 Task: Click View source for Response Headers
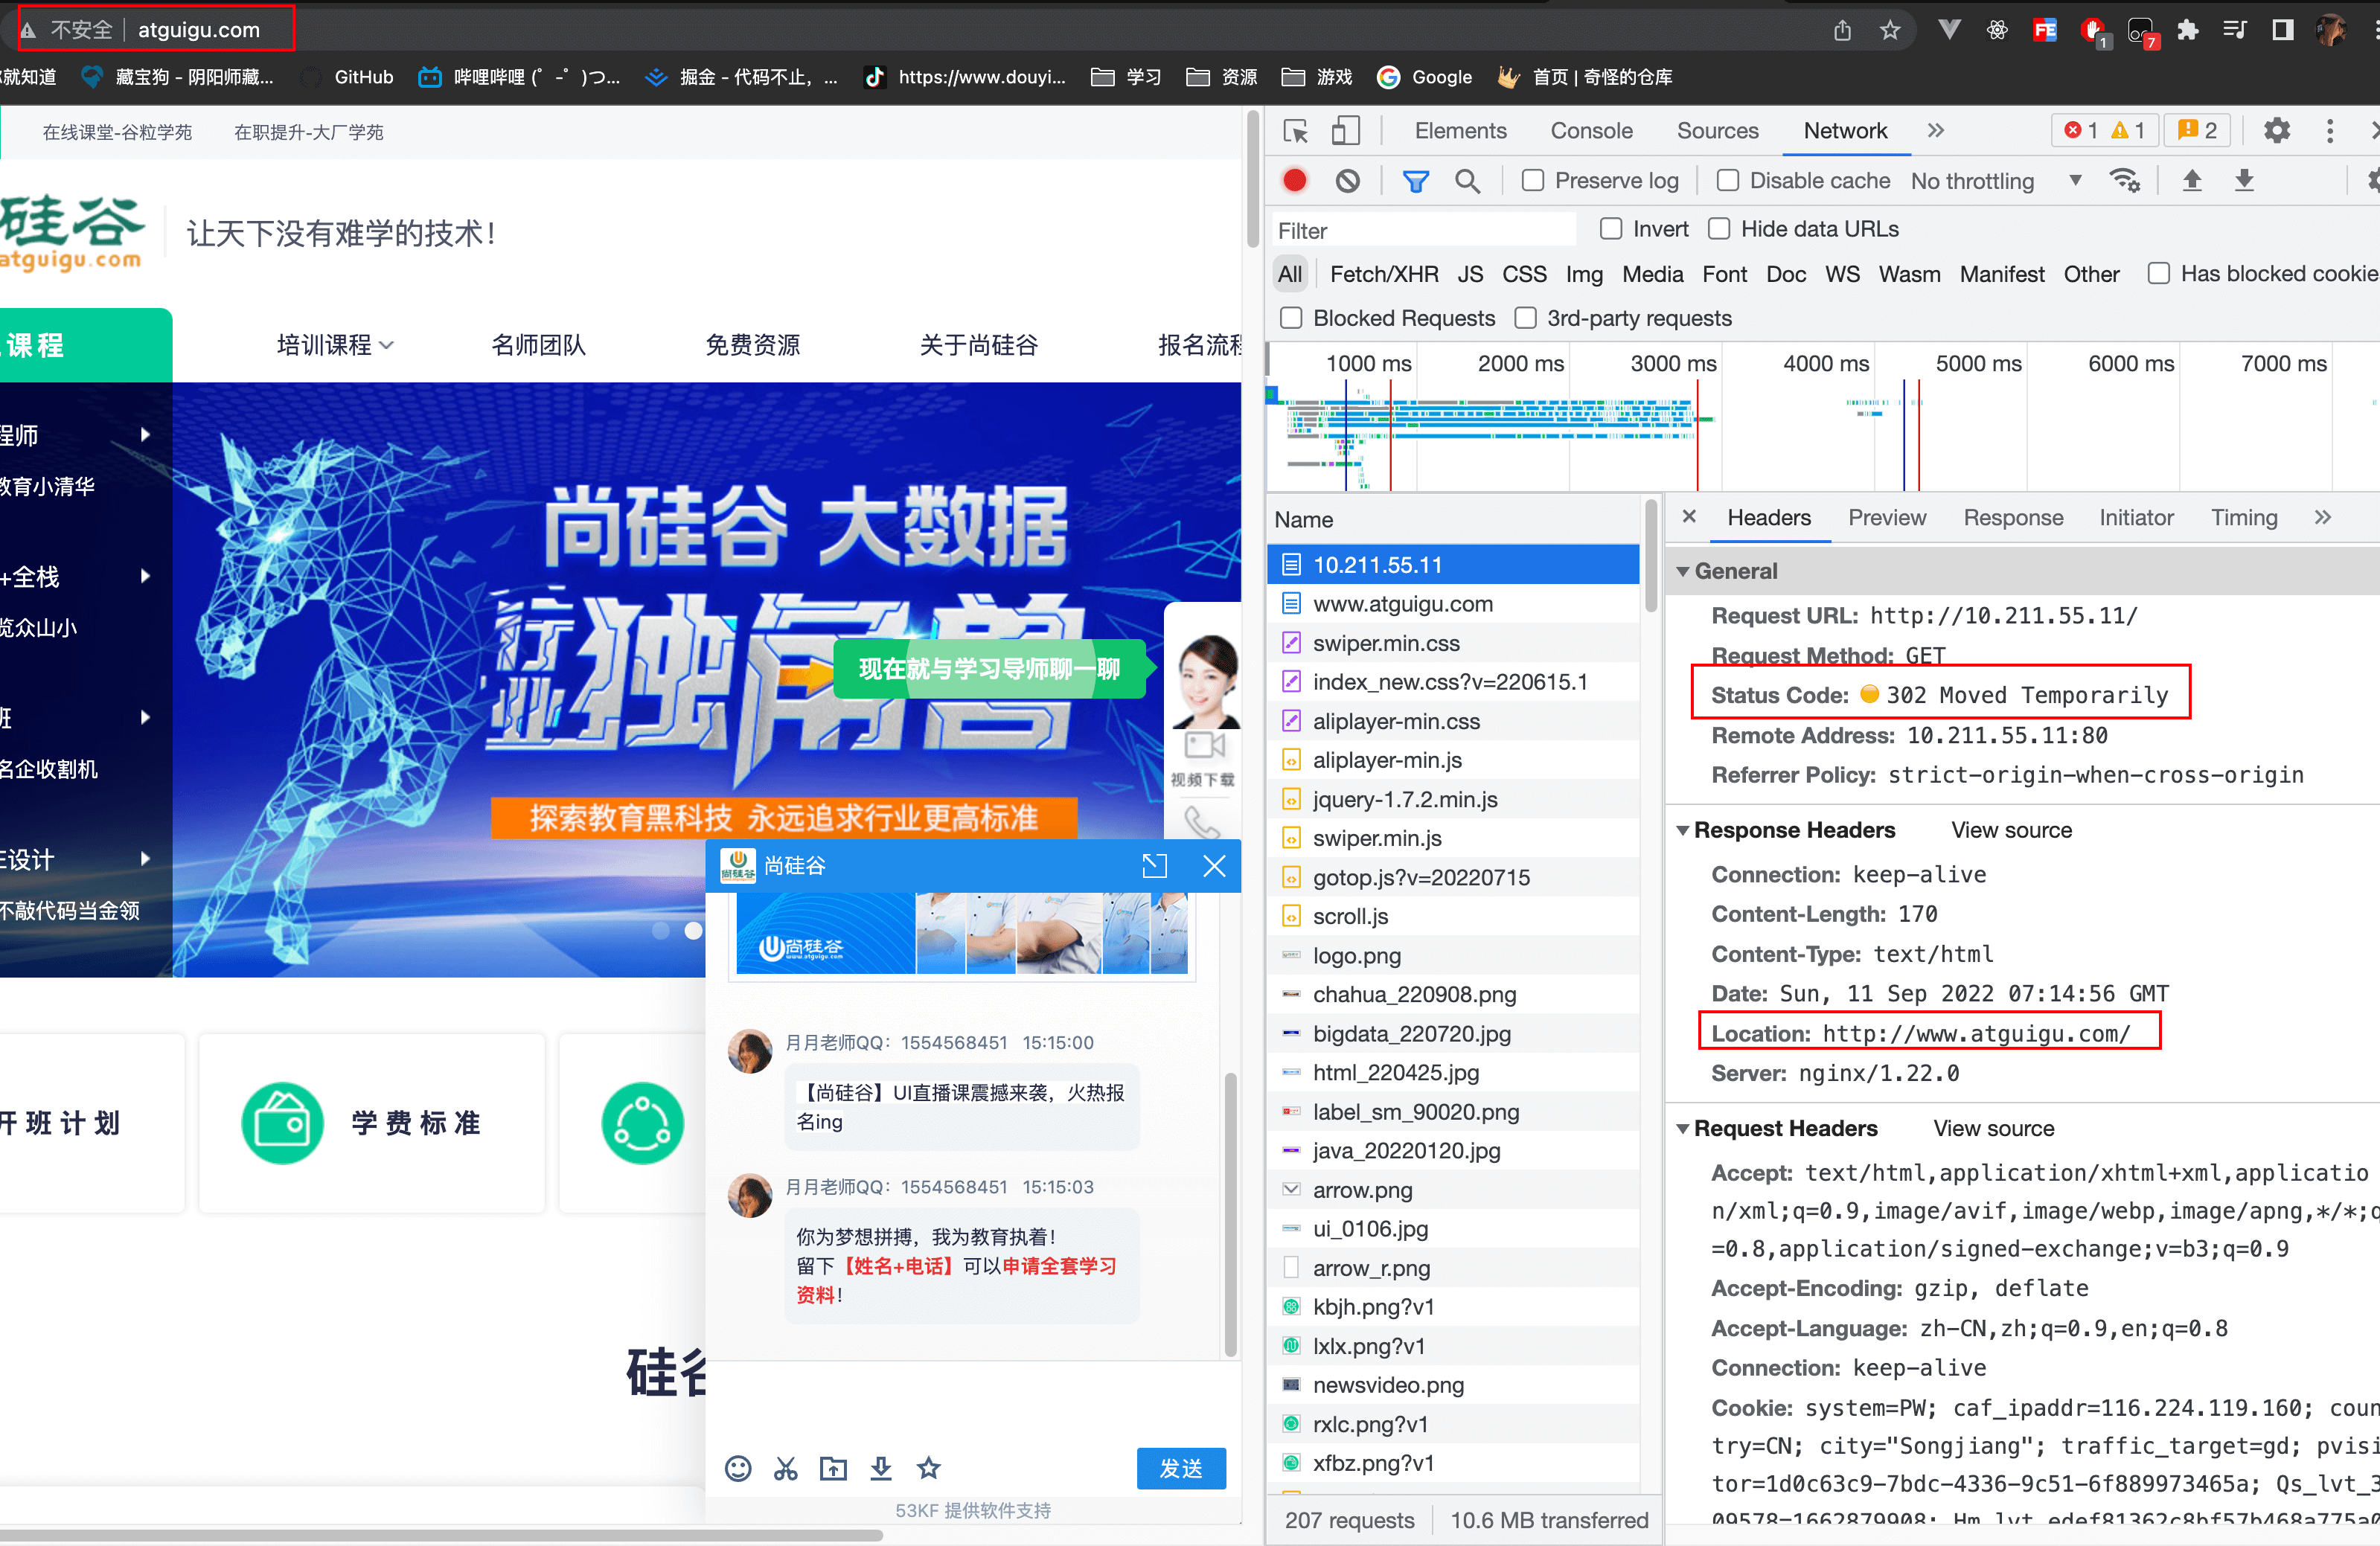pos(2011,830)
